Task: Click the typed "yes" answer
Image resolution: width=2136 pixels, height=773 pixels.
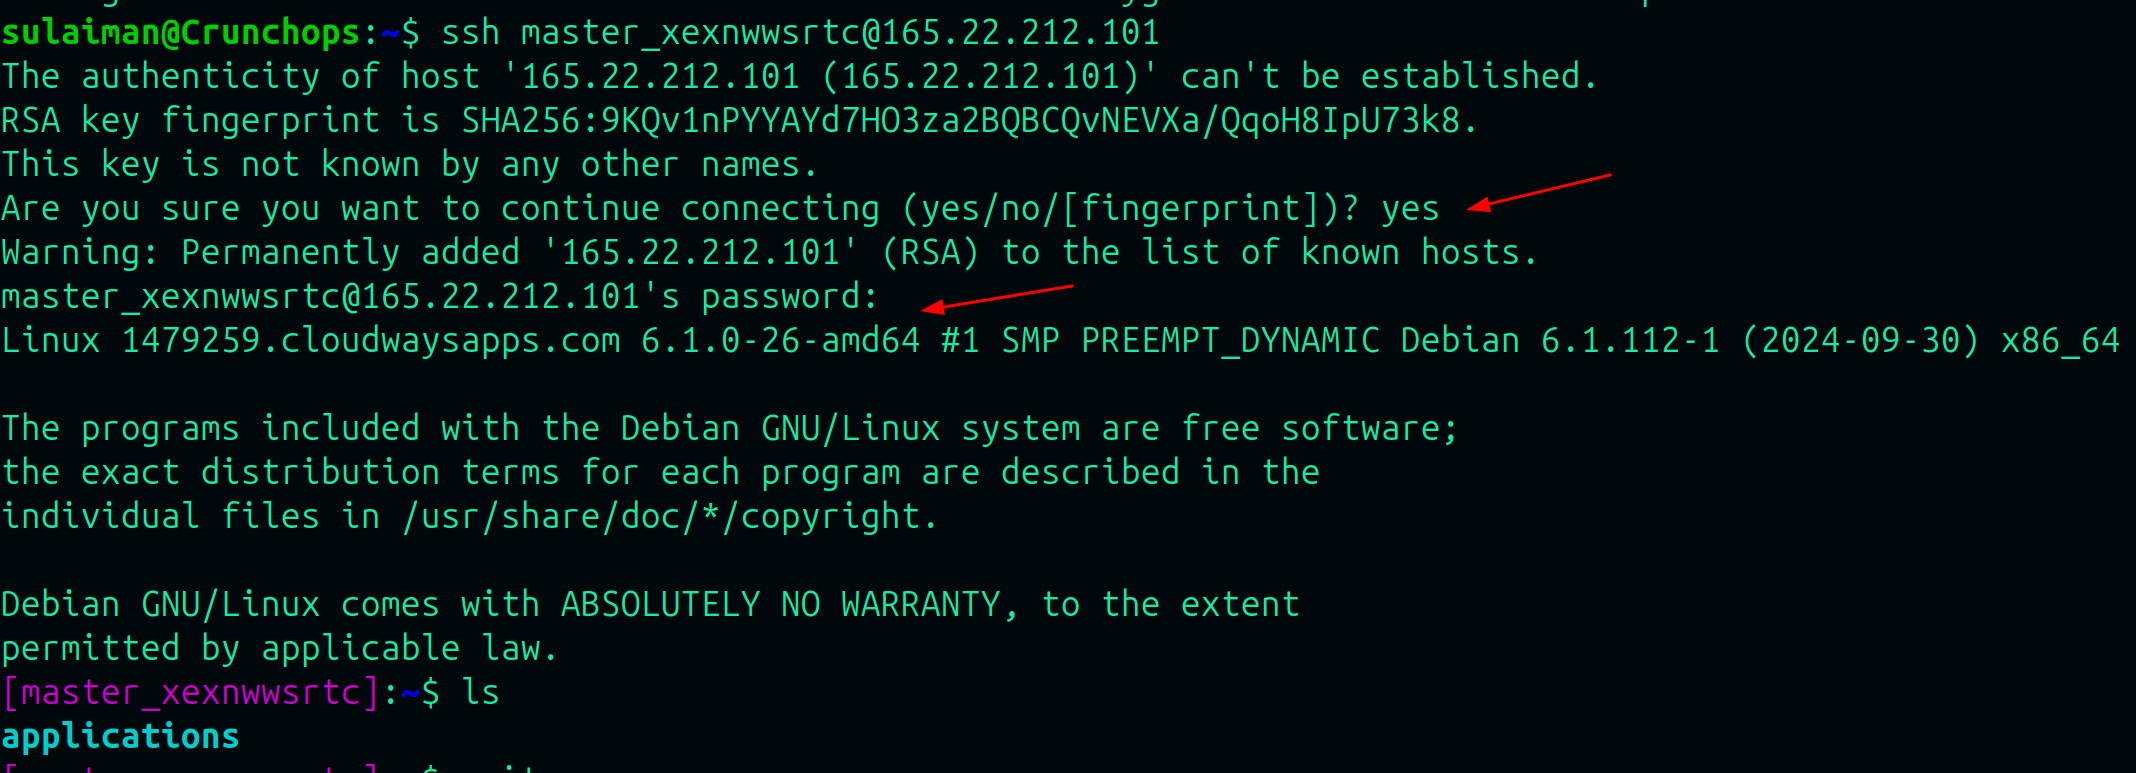Action: point(1410,209)
